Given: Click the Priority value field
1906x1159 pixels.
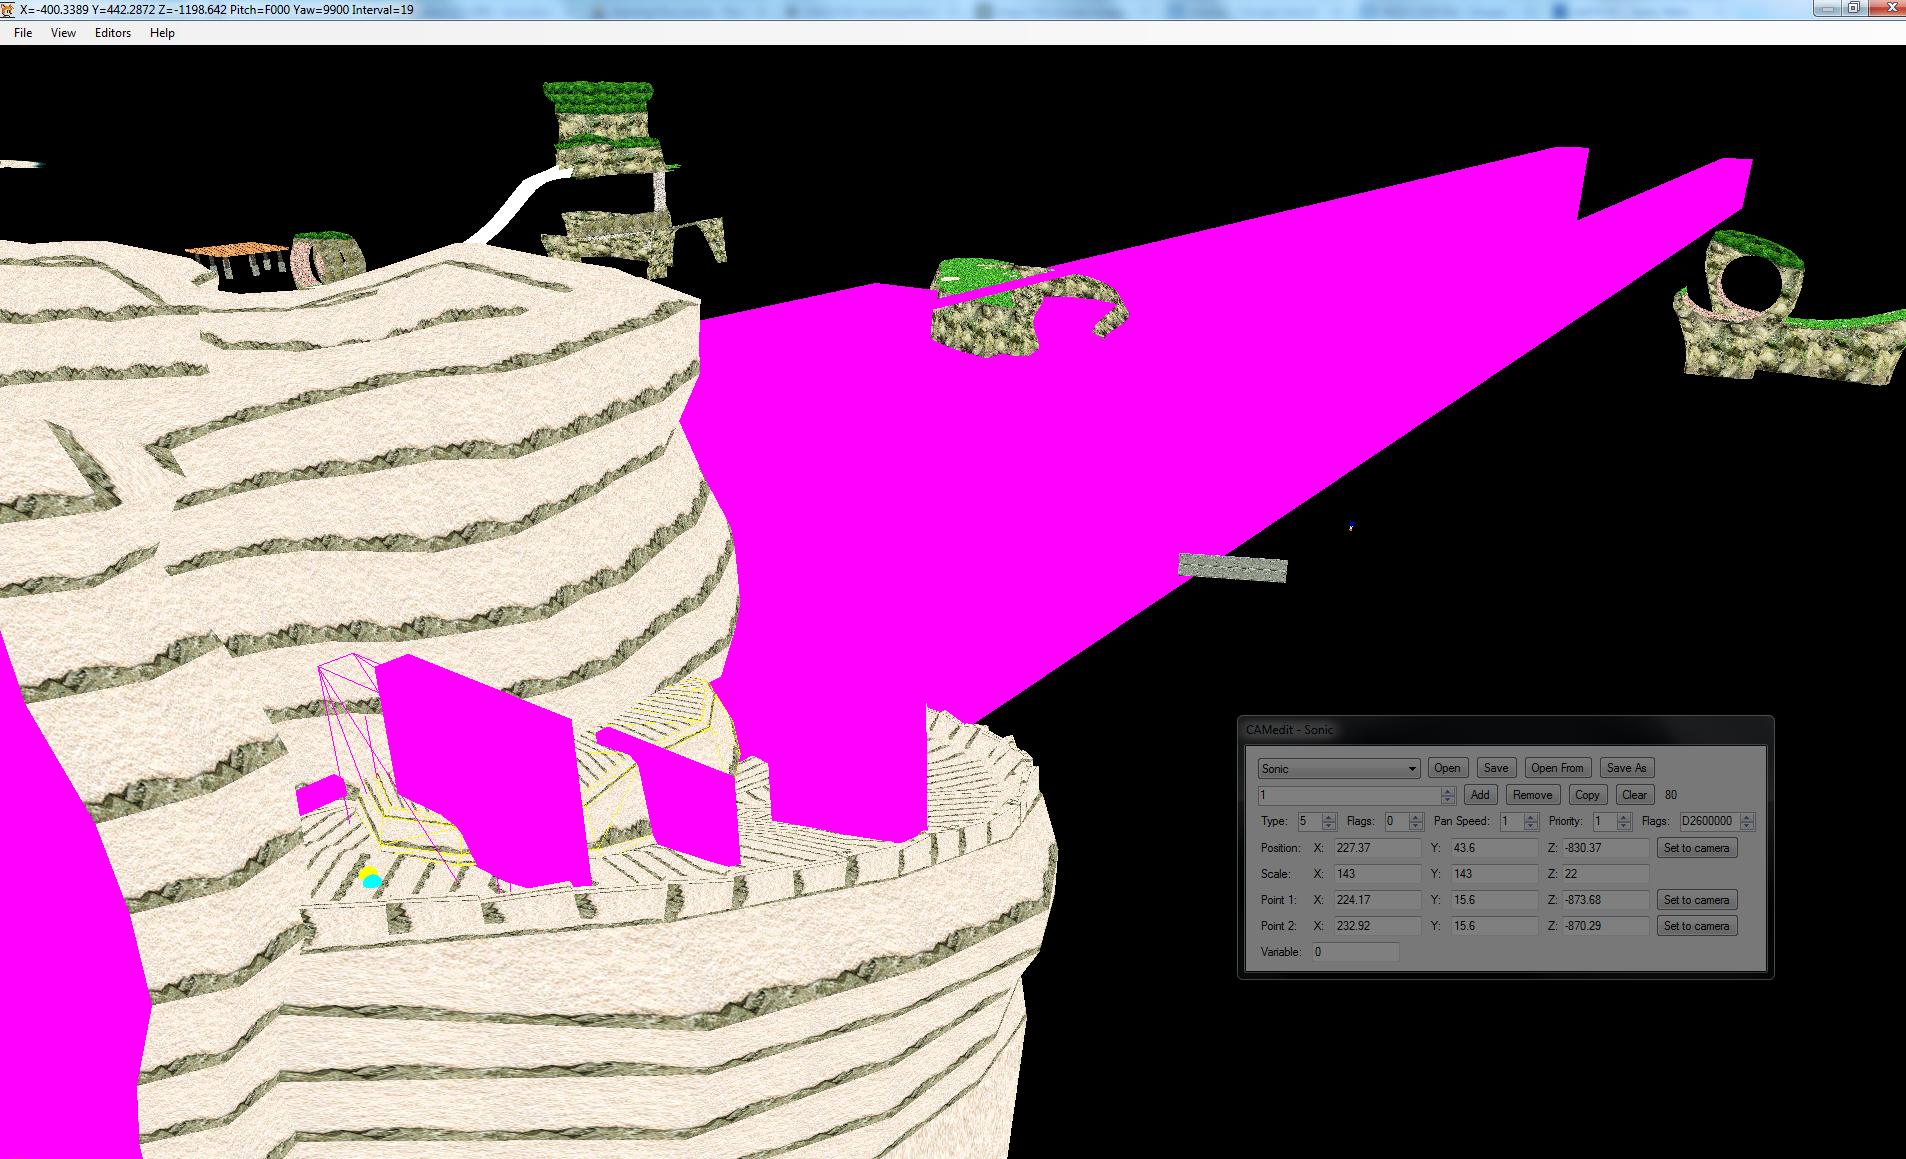Looking at the screenshot, I should 1605,821.
